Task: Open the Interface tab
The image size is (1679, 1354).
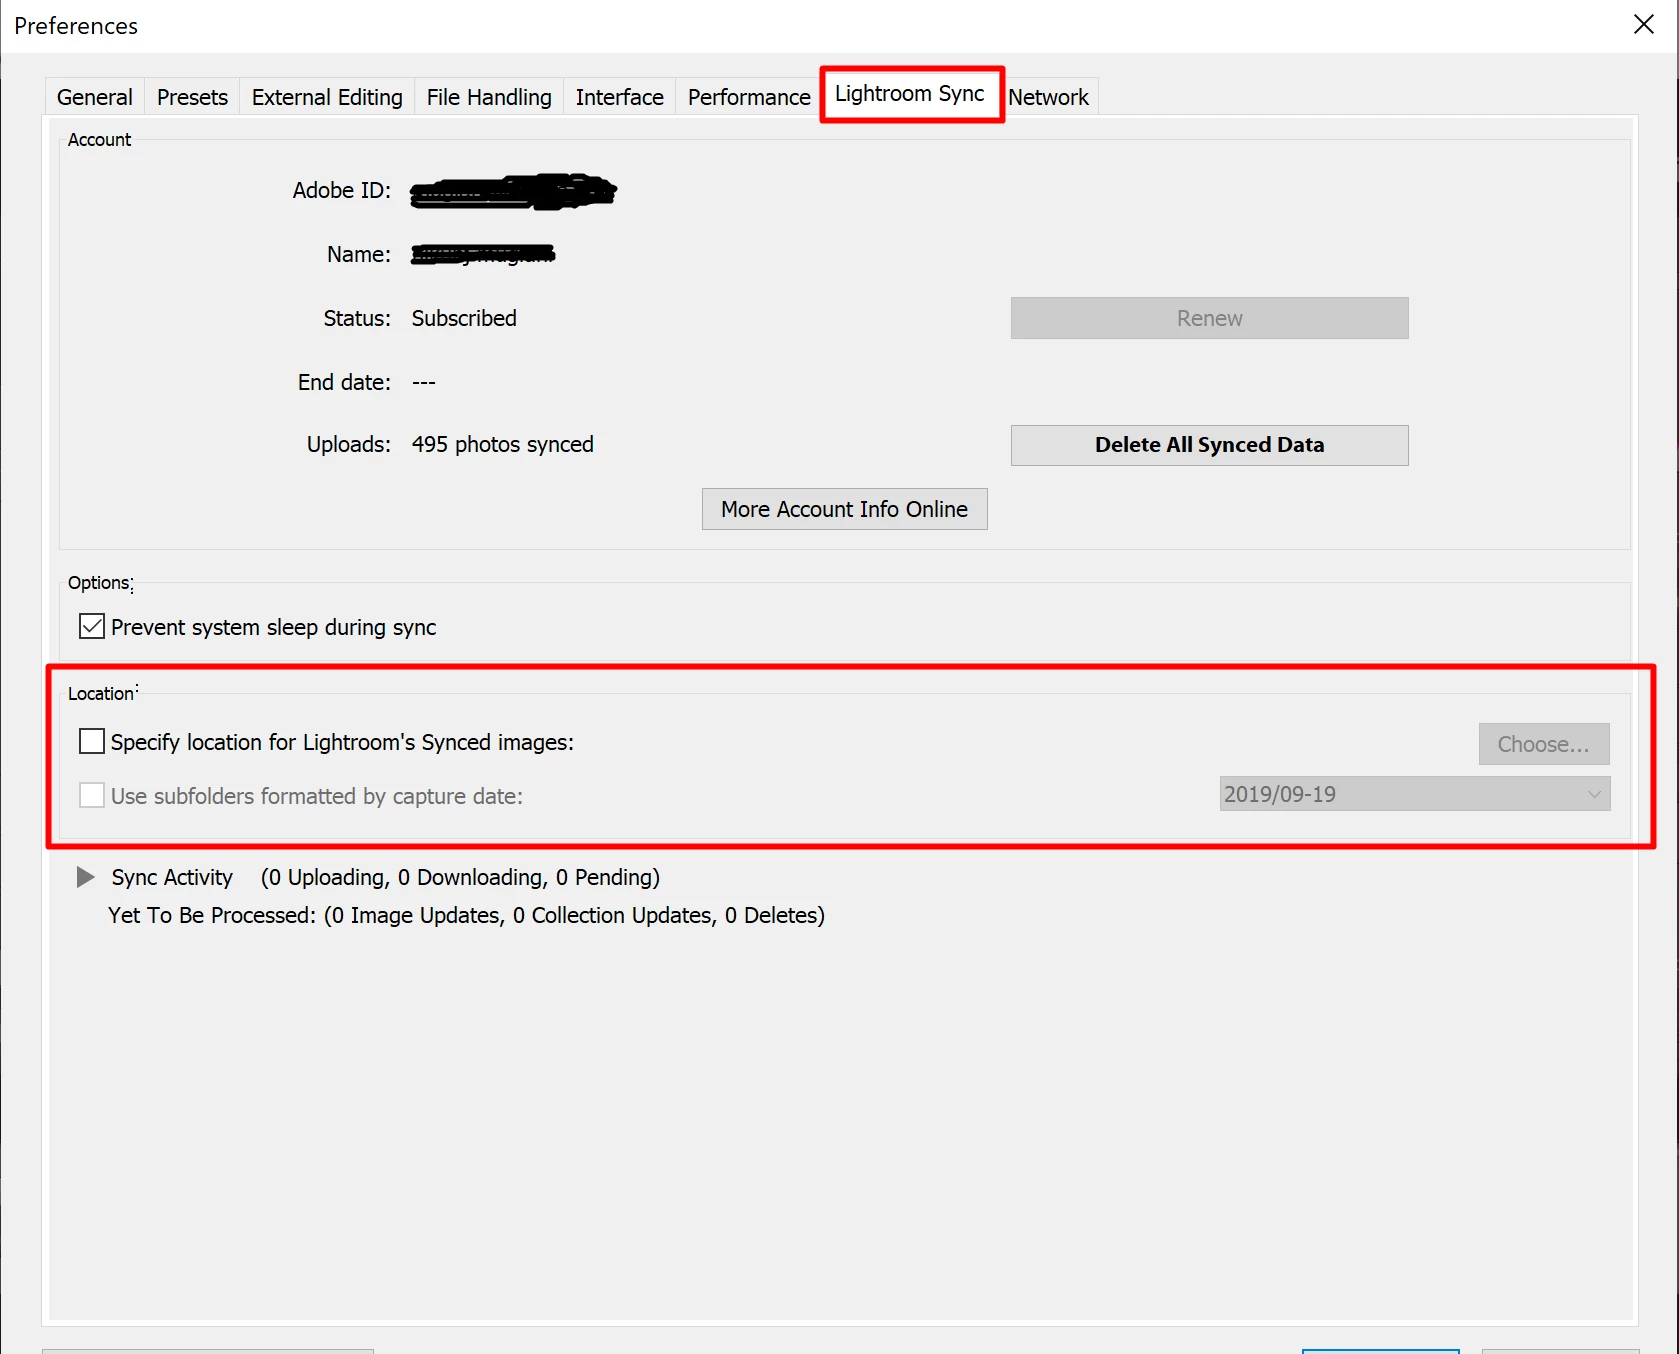Action: 620,97
